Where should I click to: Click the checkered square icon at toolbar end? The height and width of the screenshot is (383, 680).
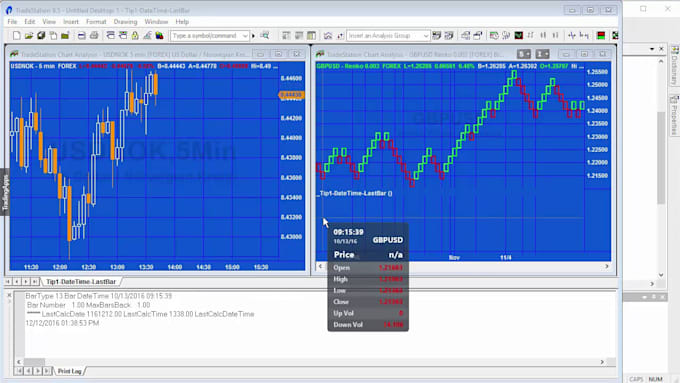coord(615,36)
